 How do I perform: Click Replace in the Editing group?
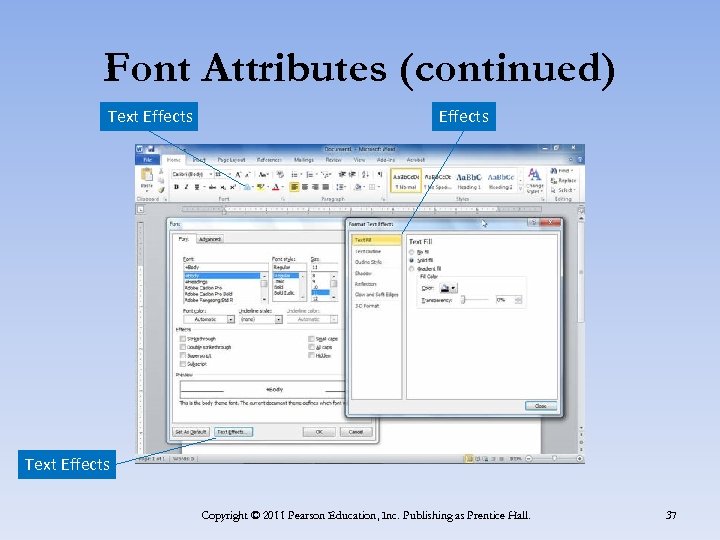click(563, 180)
